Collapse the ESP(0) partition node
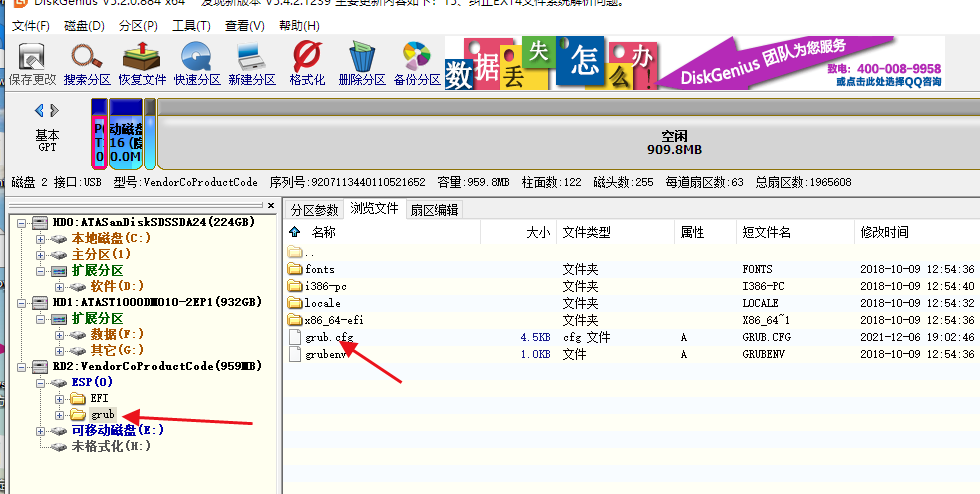Image resolution: width=980 pixels, height=494 pixels. 41,383
